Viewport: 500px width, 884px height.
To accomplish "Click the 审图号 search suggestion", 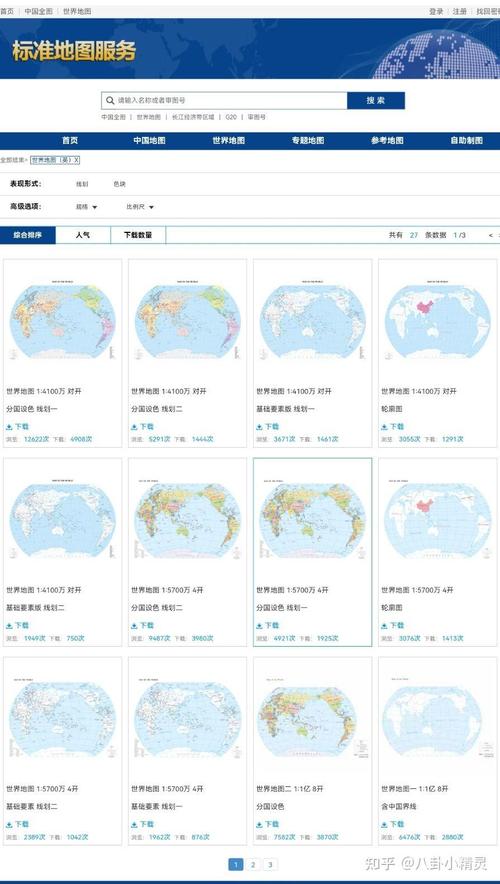I will pyautogui.click(x=256, y=117).
